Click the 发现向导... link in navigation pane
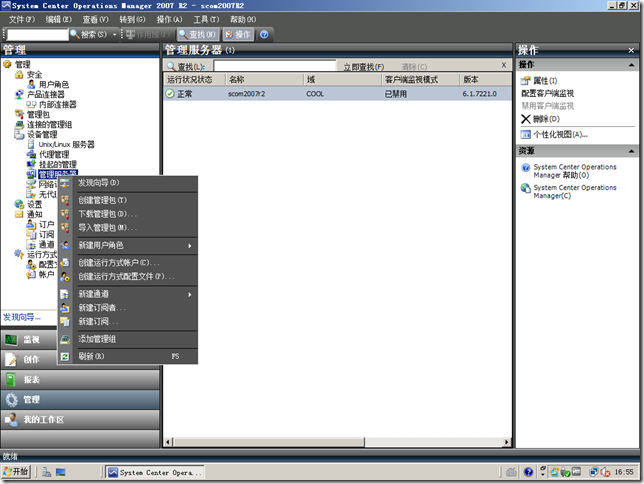The width and height of the screenshot is (644, 484). coord(22,317)
